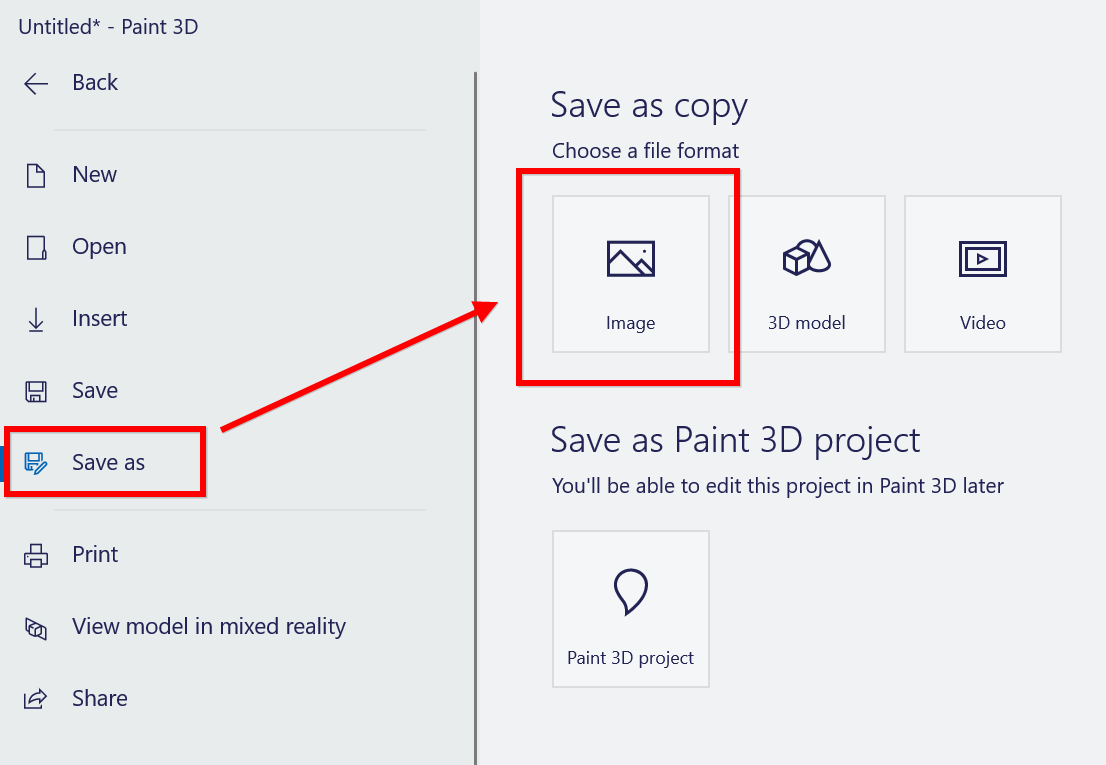The image size is (1106, 765).
Task: Click the Save as disk-with-pencil icon
Action: [x=36, y=463]
